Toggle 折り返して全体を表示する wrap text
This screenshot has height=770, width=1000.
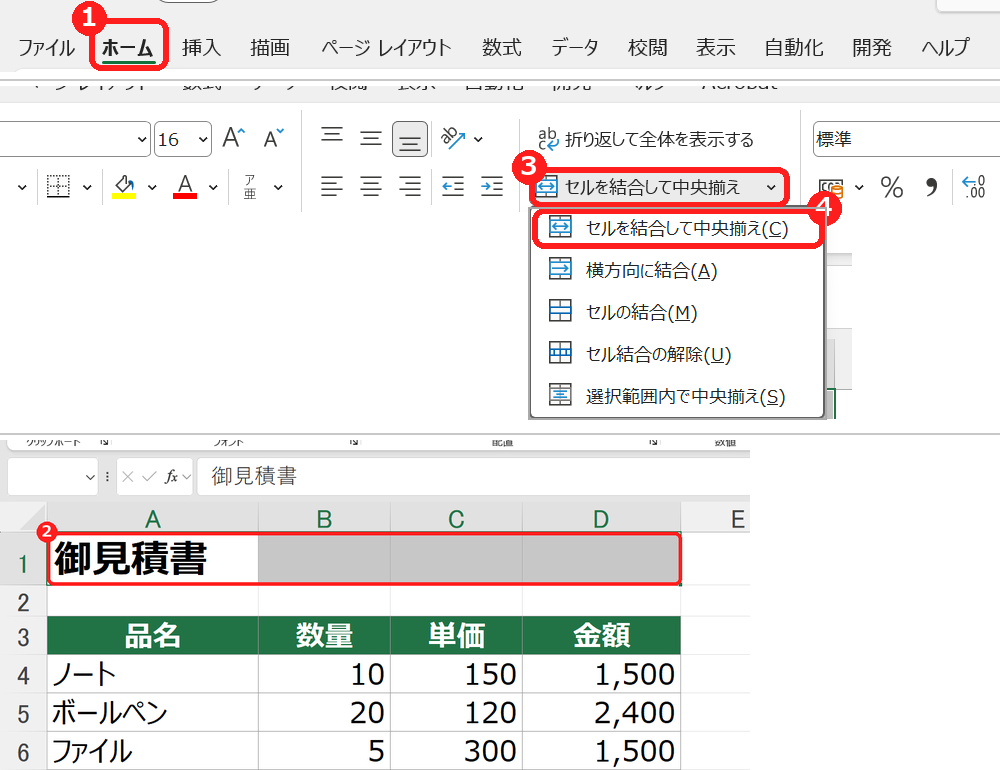[x=645, y=139]
